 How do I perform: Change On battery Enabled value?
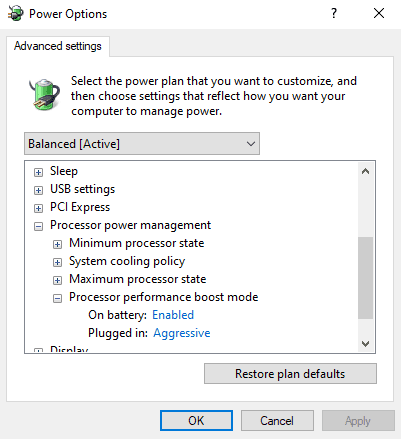click(x=173, y=315)
